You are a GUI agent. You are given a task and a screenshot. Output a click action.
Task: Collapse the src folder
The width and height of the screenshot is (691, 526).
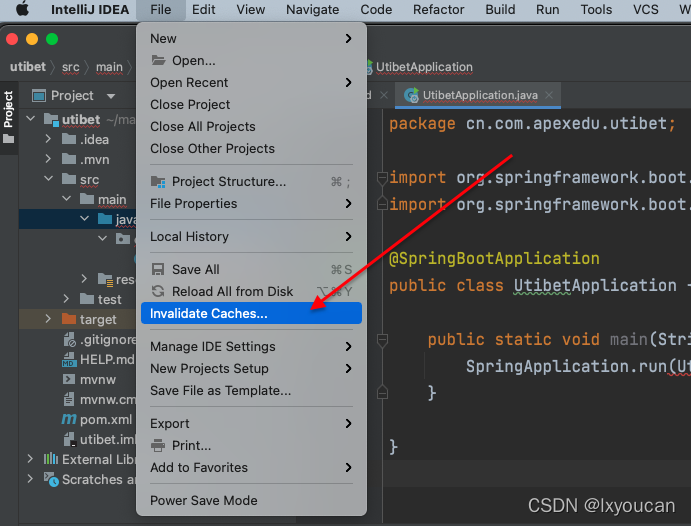[48, 179]
